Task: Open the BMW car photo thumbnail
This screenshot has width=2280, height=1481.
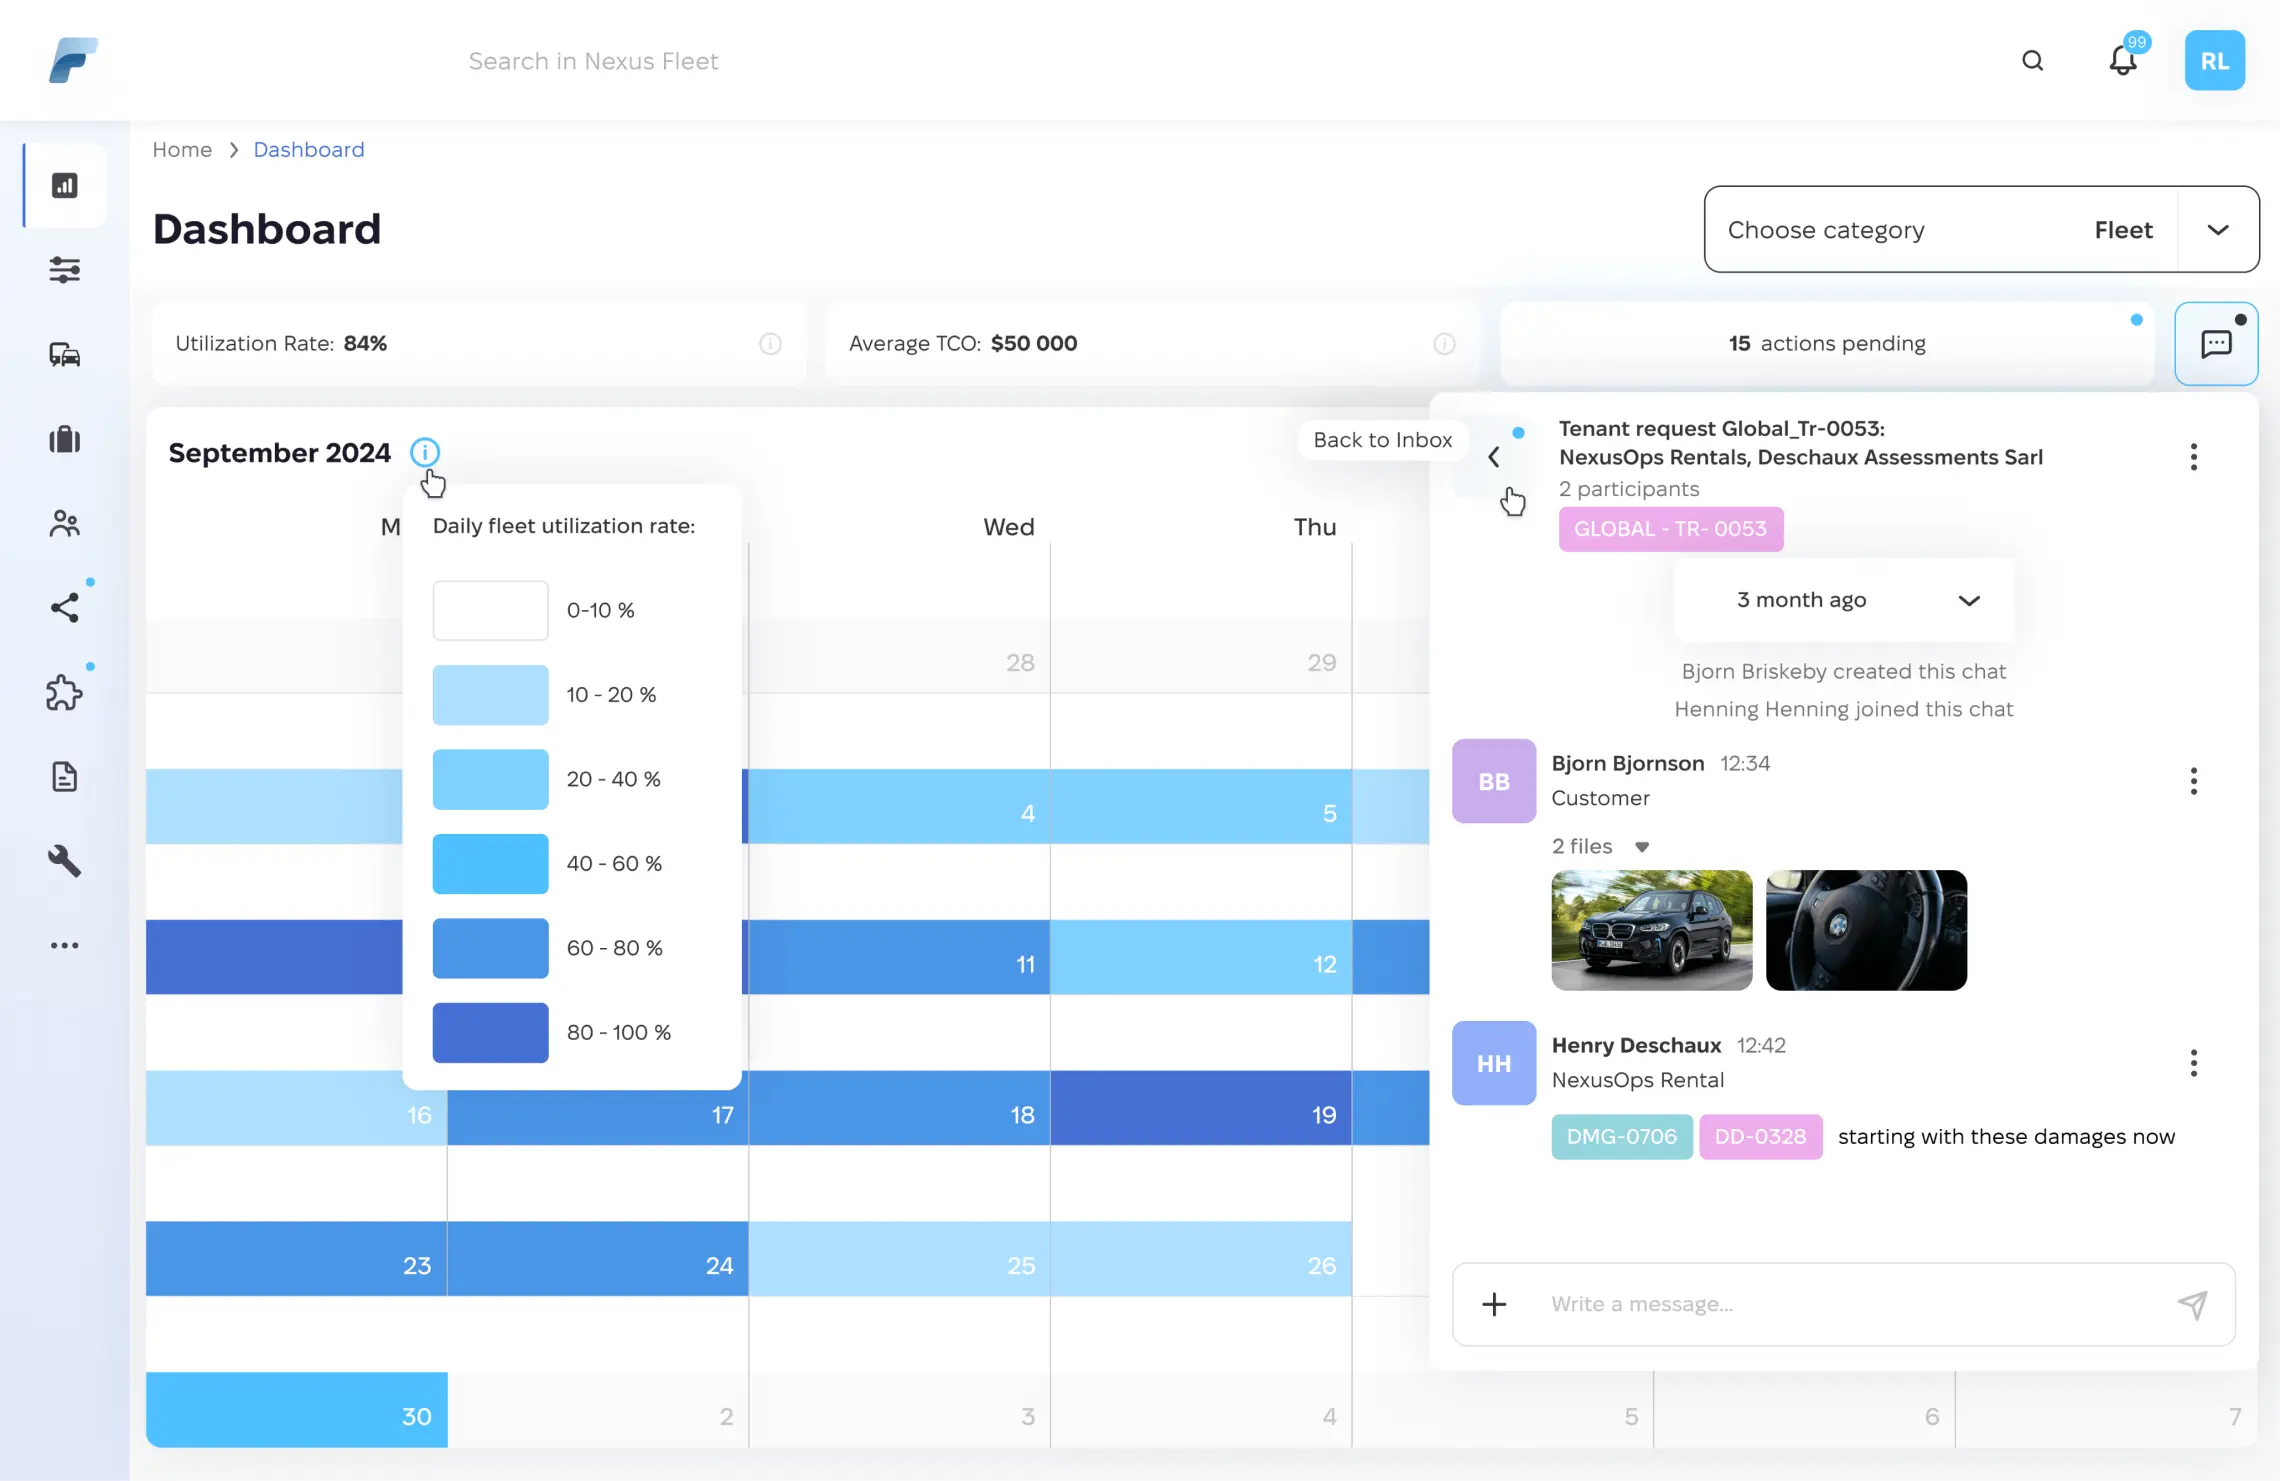Action: (1650, 930)
